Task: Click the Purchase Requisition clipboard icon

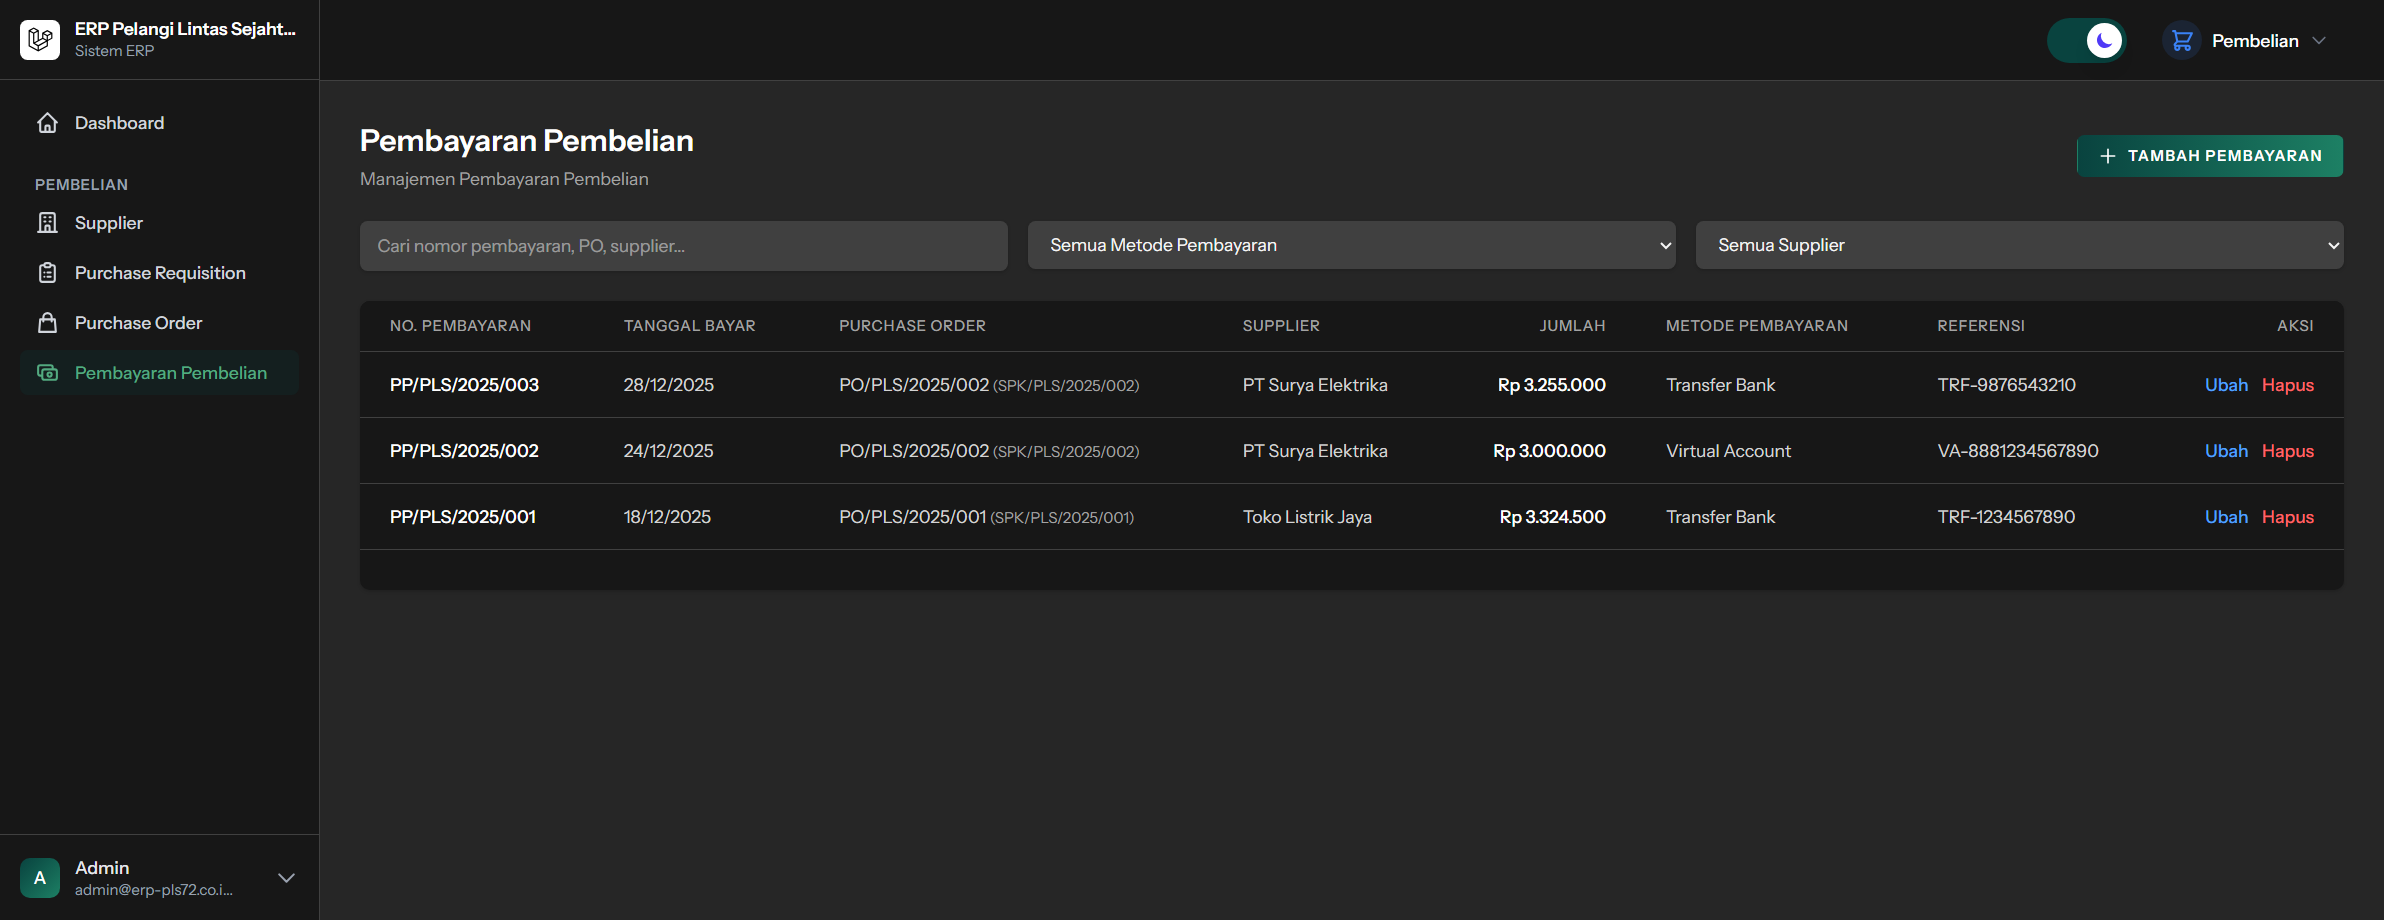Action: tap(47, 273)
